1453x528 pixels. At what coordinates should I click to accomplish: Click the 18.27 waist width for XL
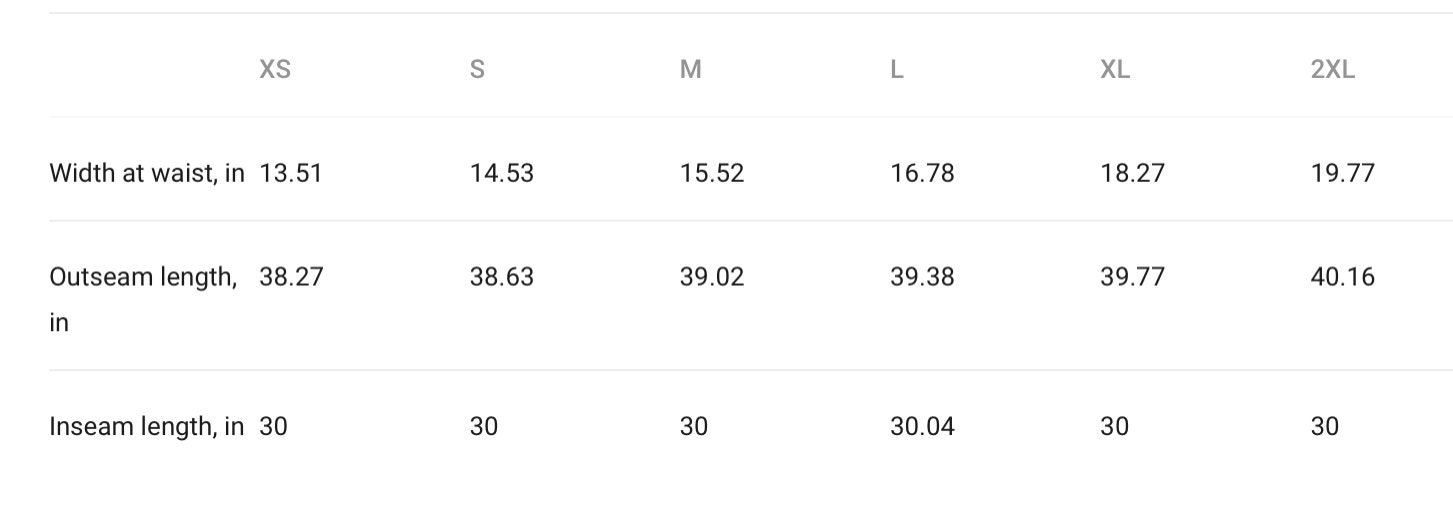[1133, 173]
